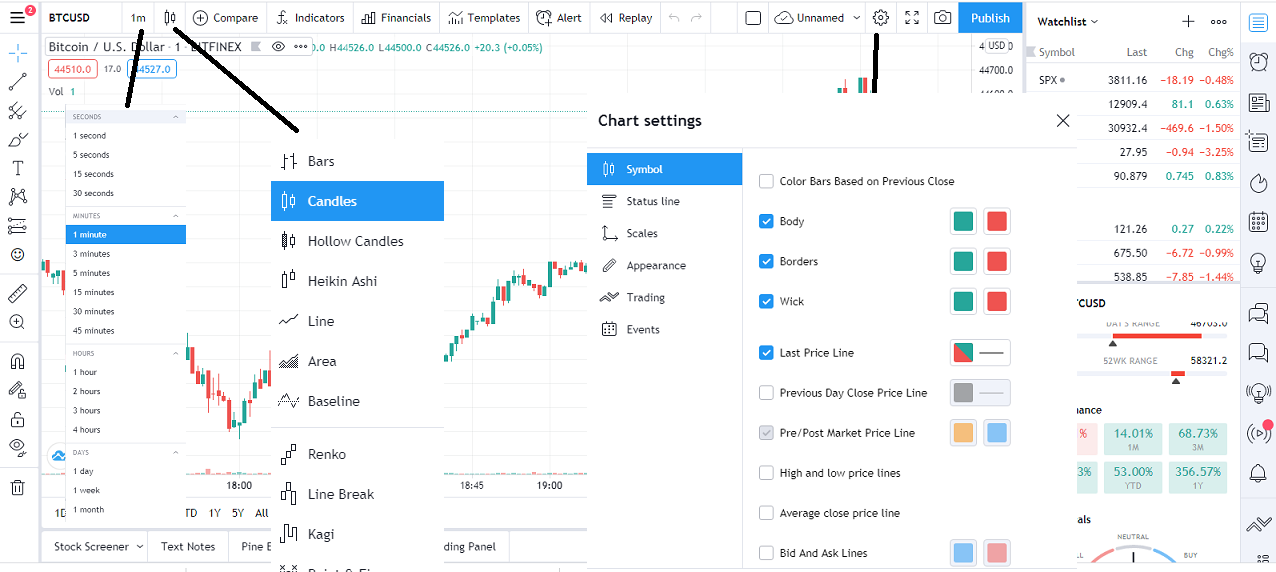Take a snapshot with the camera icon
This screenshot has width=1276, height=572.
942,18
